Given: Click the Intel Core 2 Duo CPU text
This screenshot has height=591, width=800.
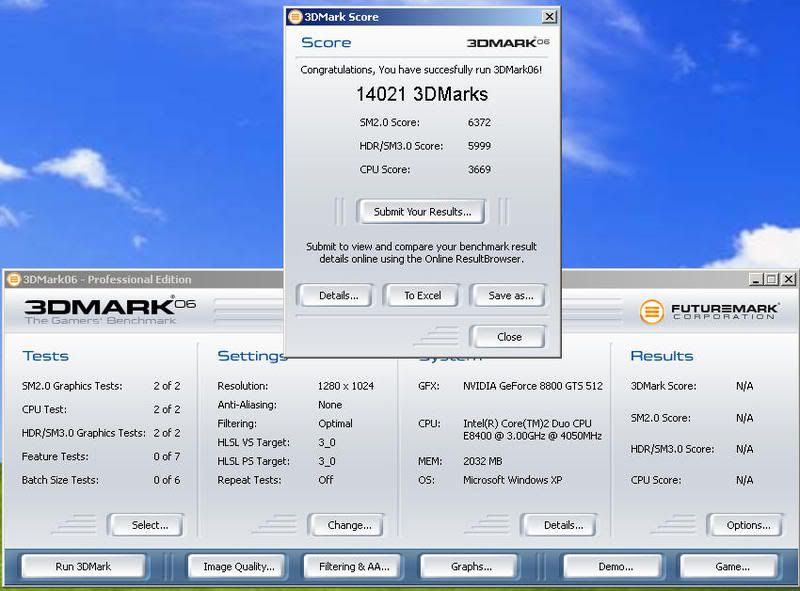Looking at the screenshot, I should [x=532, y=430].
